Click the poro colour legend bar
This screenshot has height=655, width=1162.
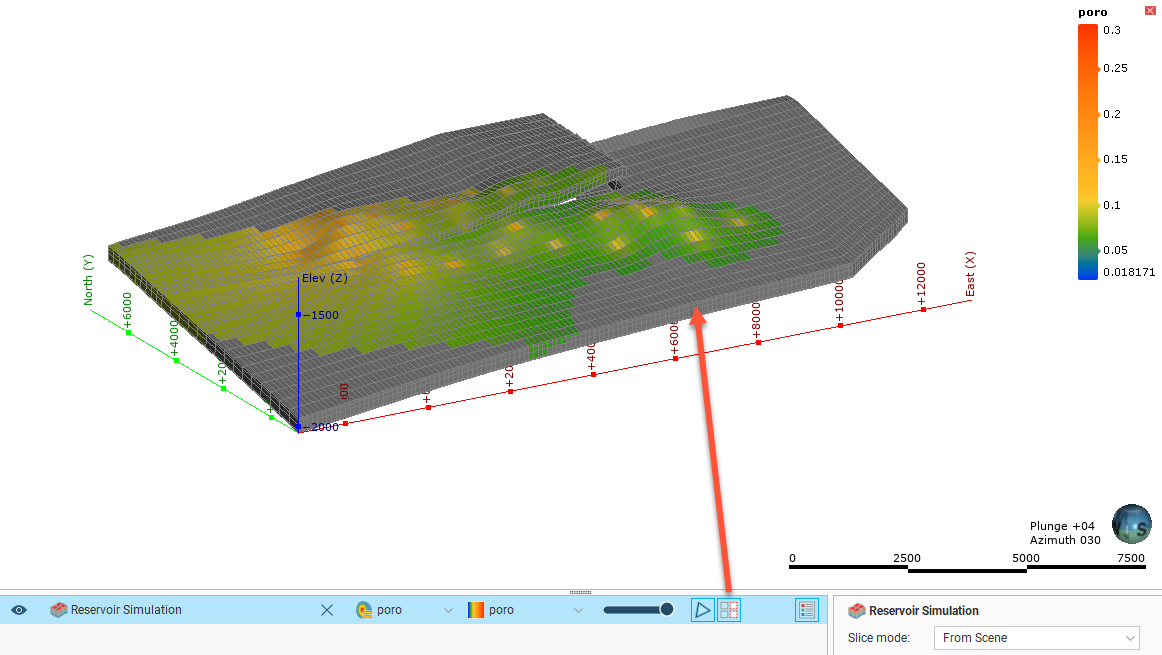(x=1087, y=150)
